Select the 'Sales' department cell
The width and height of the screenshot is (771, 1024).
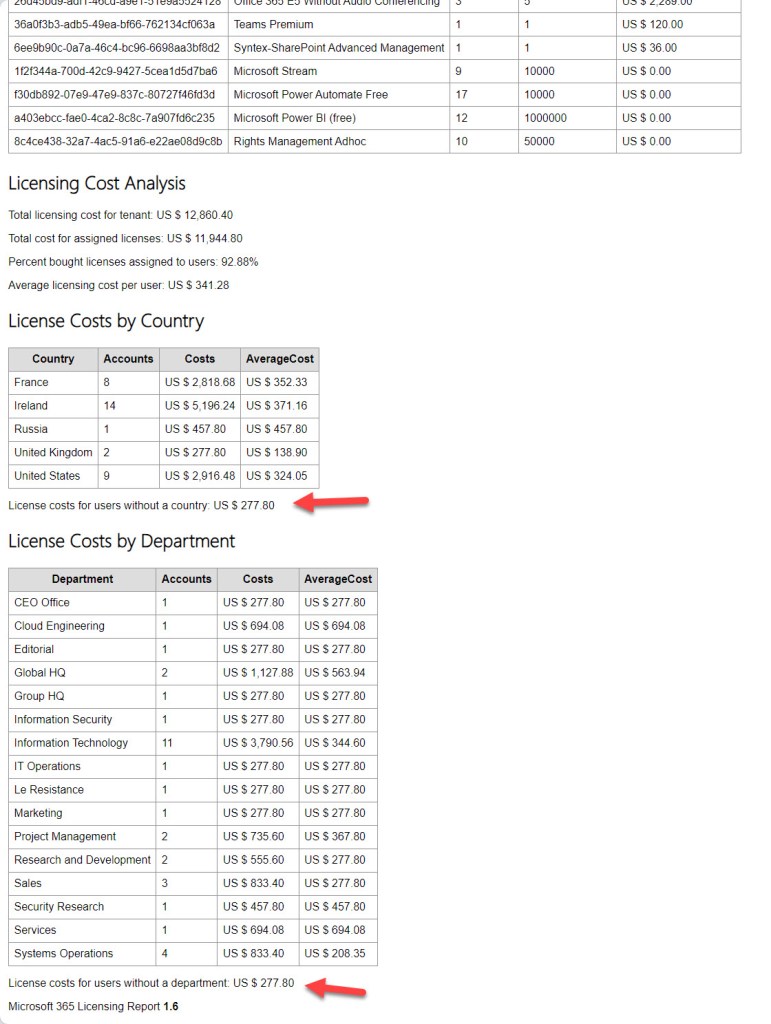click(82, 884)
